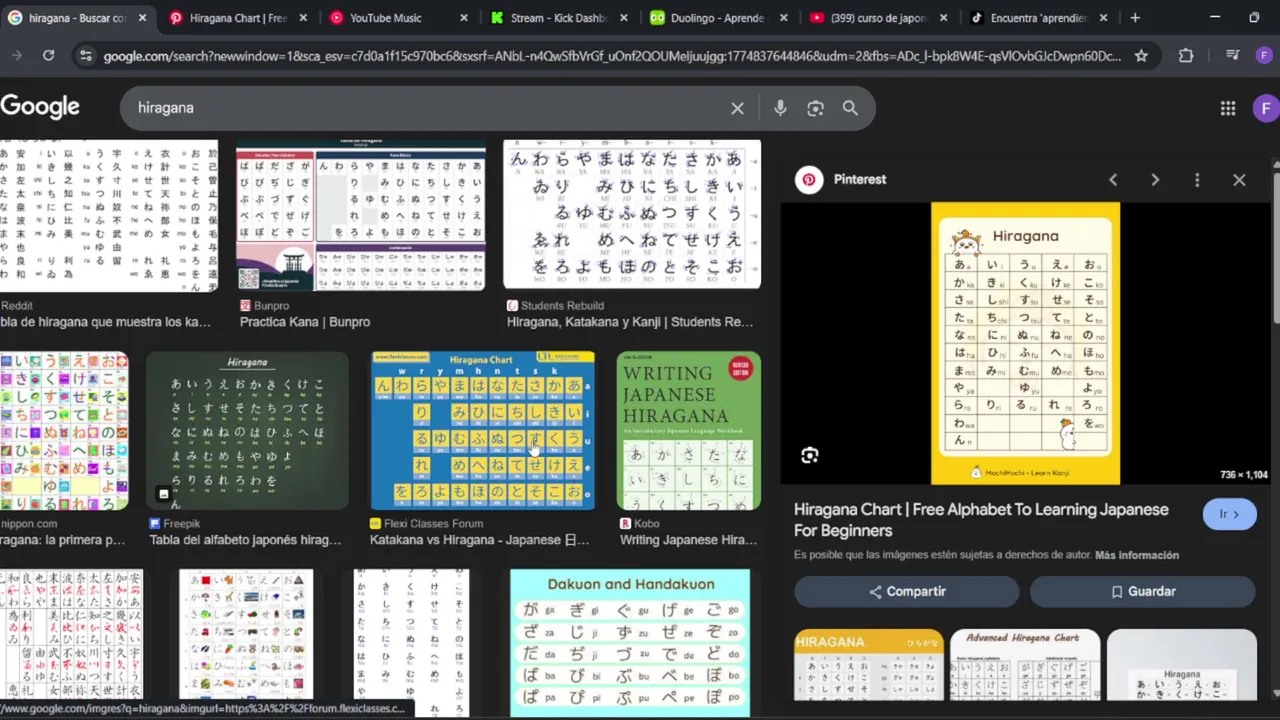Viewport: 1280px width, 720px height.
Task: Open Chrome media controls icon
Action: click(x=1232, y=56)
